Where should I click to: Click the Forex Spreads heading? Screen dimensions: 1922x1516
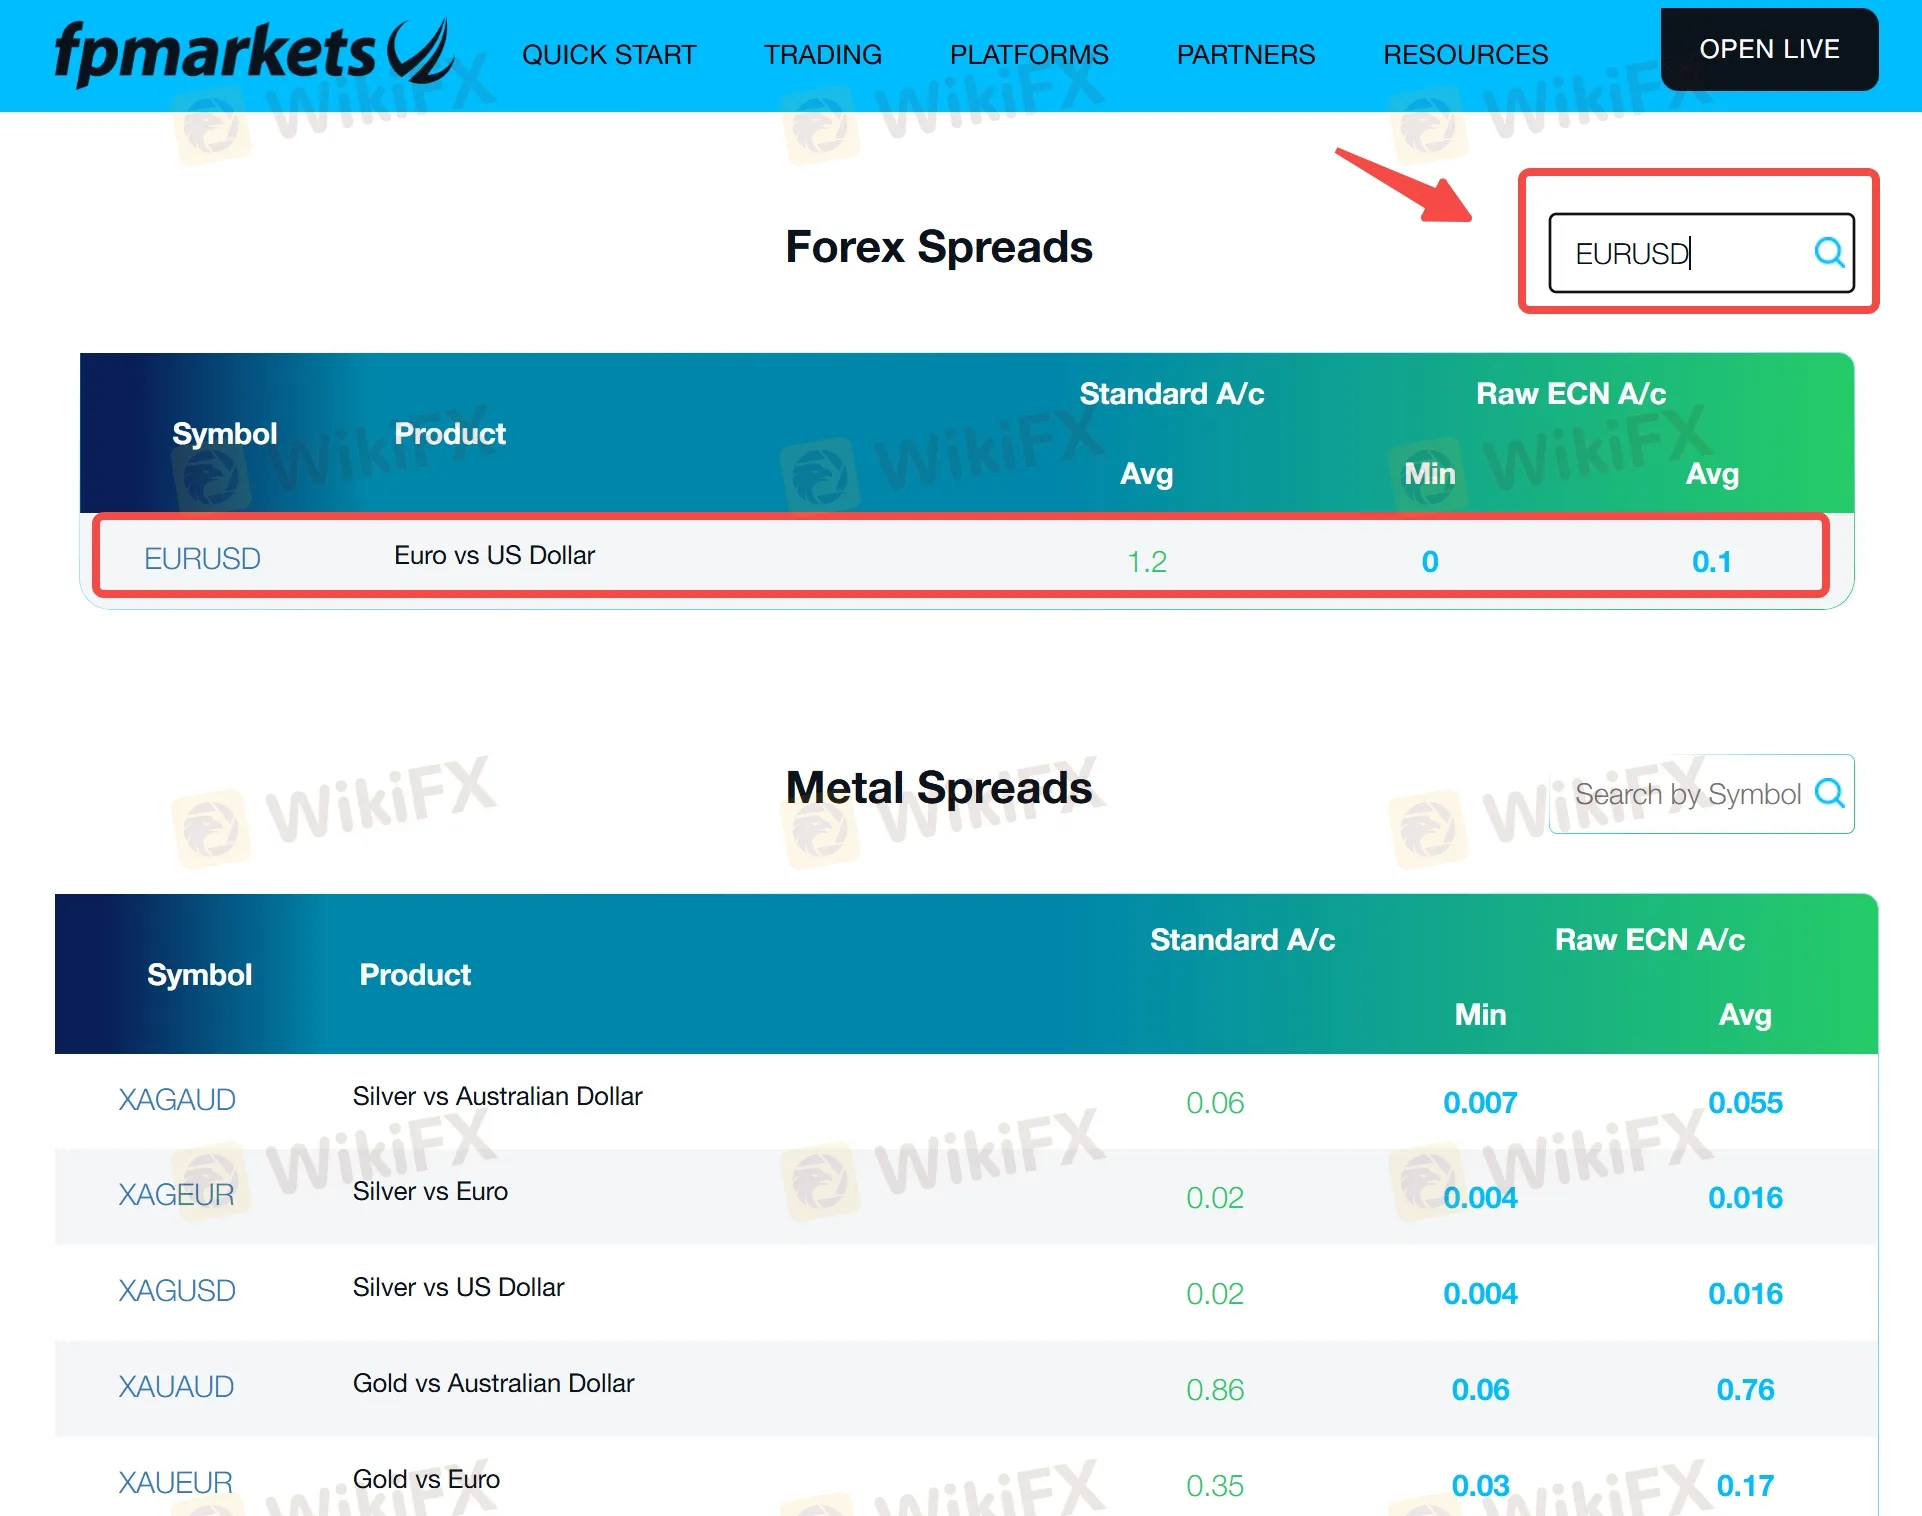pos(939,246)
